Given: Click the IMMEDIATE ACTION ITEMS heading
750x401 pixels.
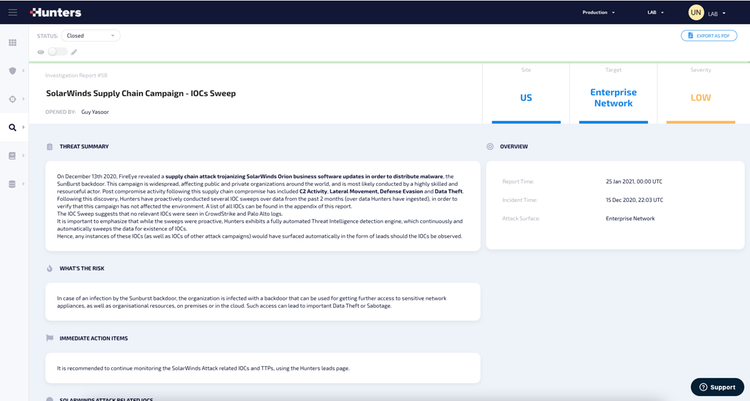Looking at the screenshot, I should 94,338.
